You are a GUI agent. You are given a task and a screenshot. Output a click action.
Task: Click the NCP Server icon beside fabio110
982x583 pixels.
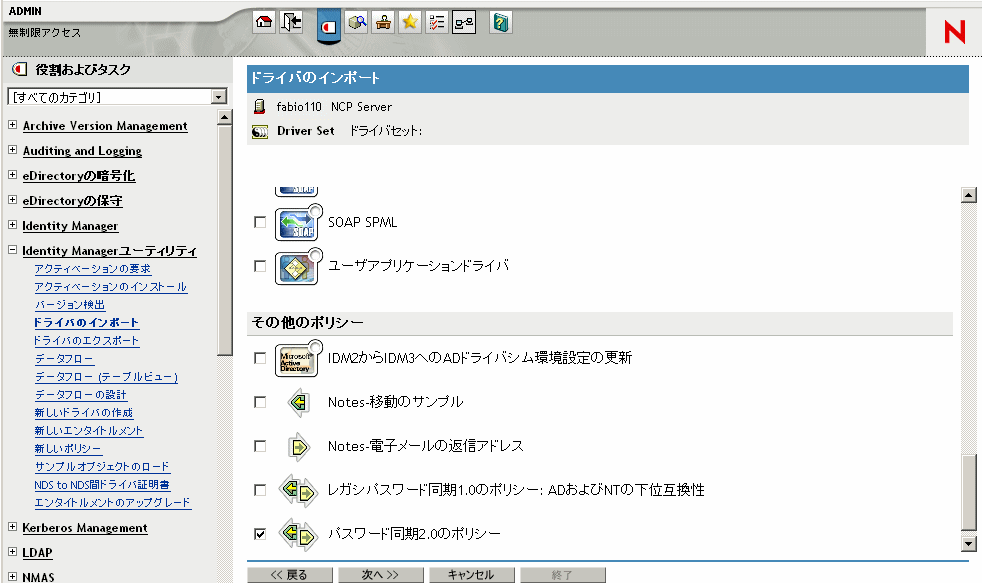259,106
